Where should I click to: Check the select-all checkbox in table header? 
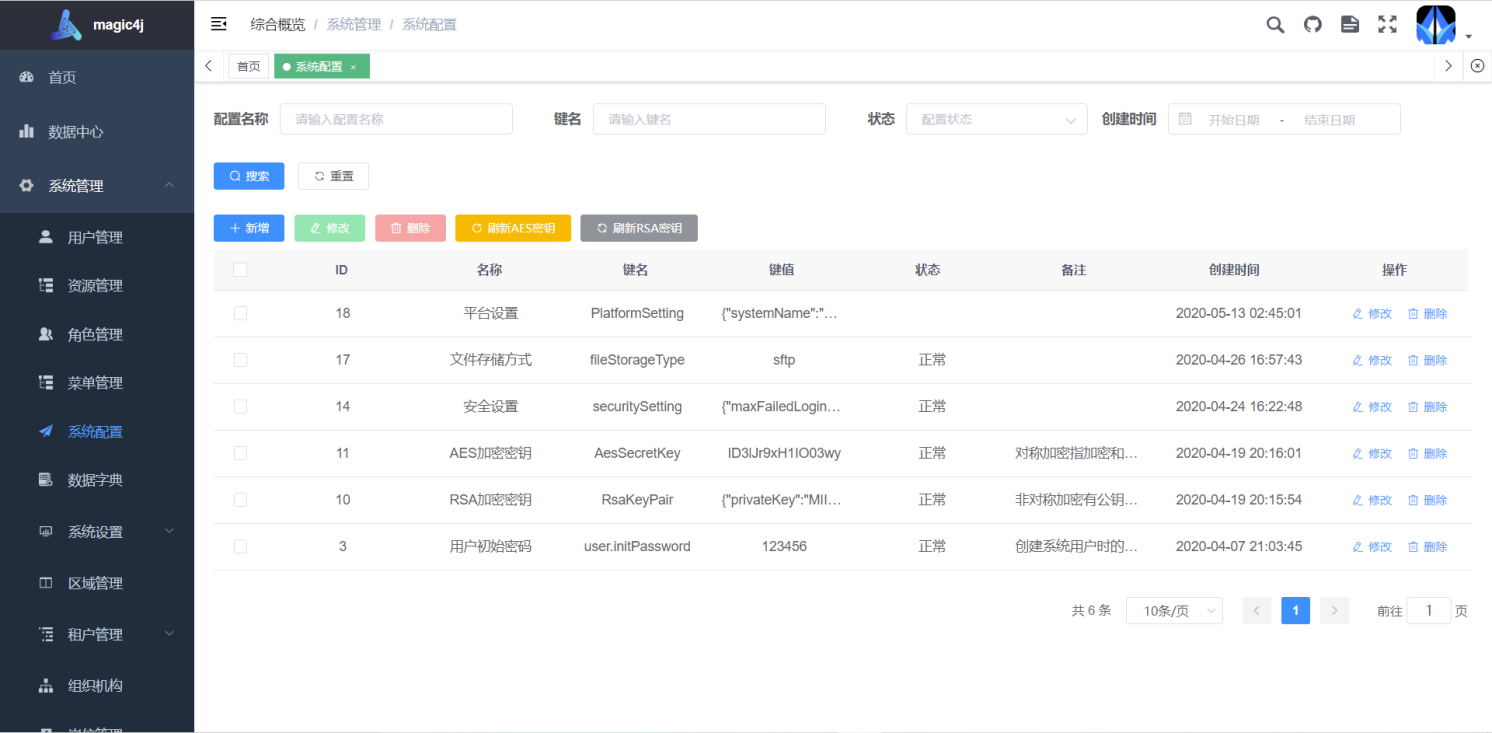click(x=240, y=270)
